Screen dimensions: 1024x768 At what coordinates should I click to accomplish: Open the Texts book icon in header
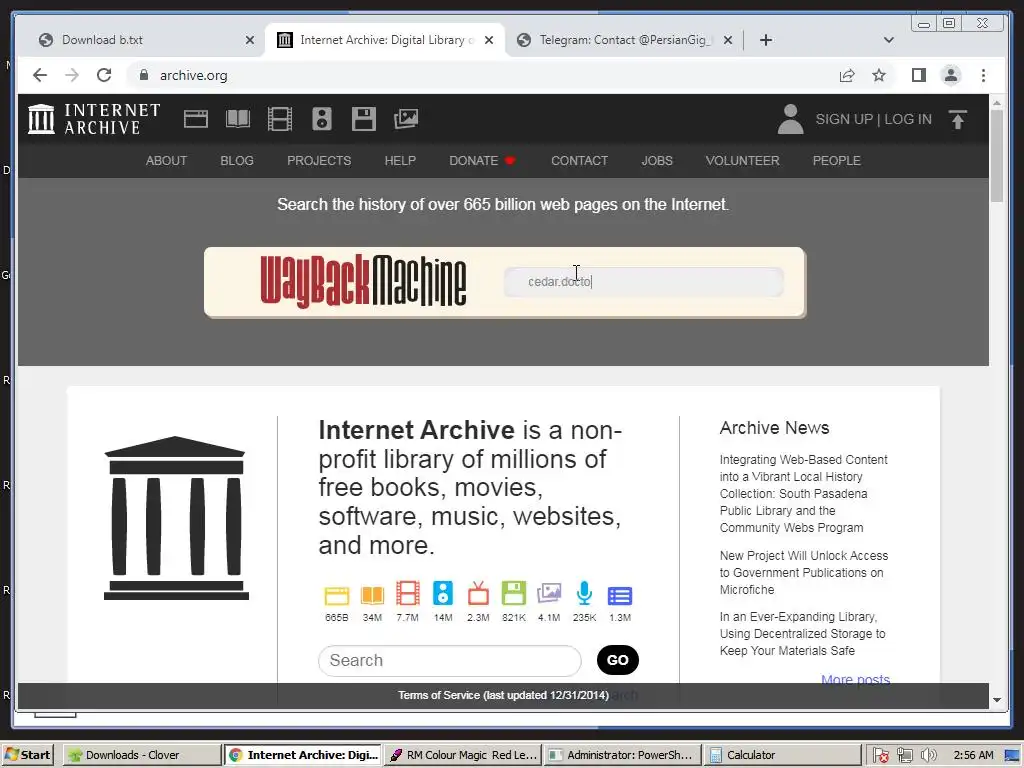(x=238, y=119)
